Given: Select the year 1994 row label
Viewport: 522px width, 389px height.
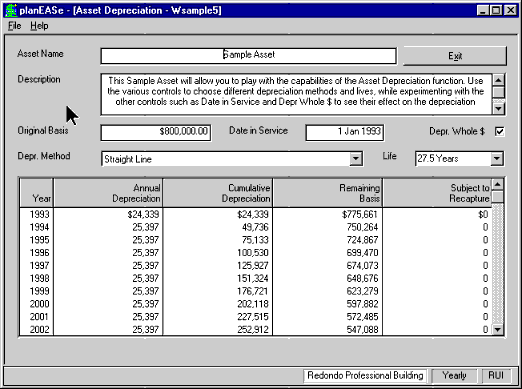Looking at the screenshot, I should pos(39,227).
